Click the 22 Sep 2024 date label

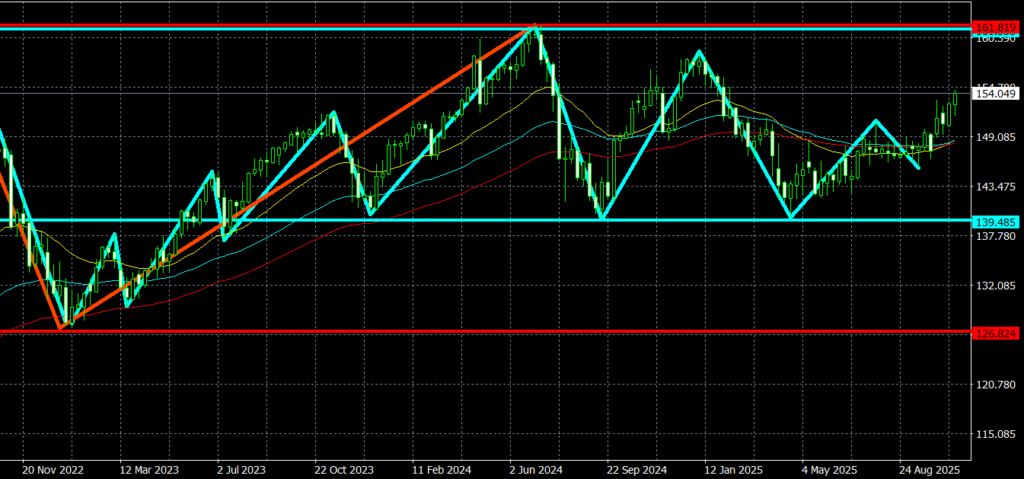tap(633, 467)
